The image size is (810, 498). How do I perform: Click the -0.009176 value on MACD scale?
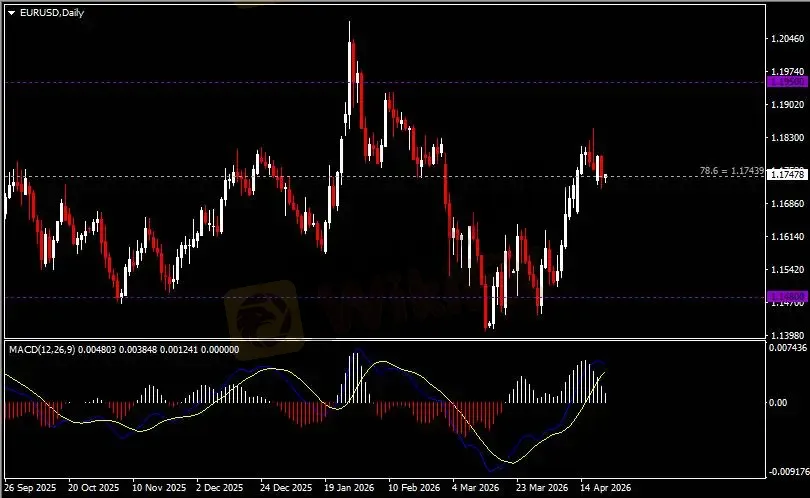pos(785,470)
